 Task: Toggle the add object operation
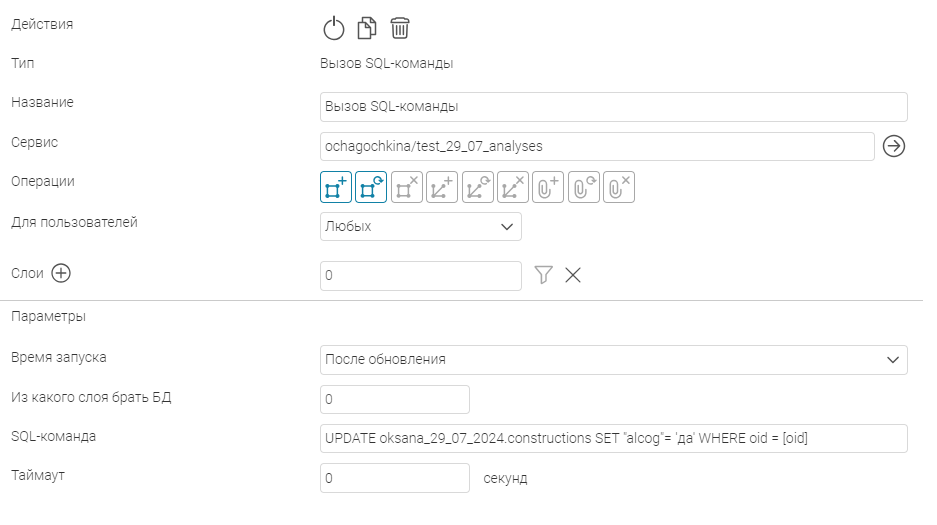pos(336,187)
